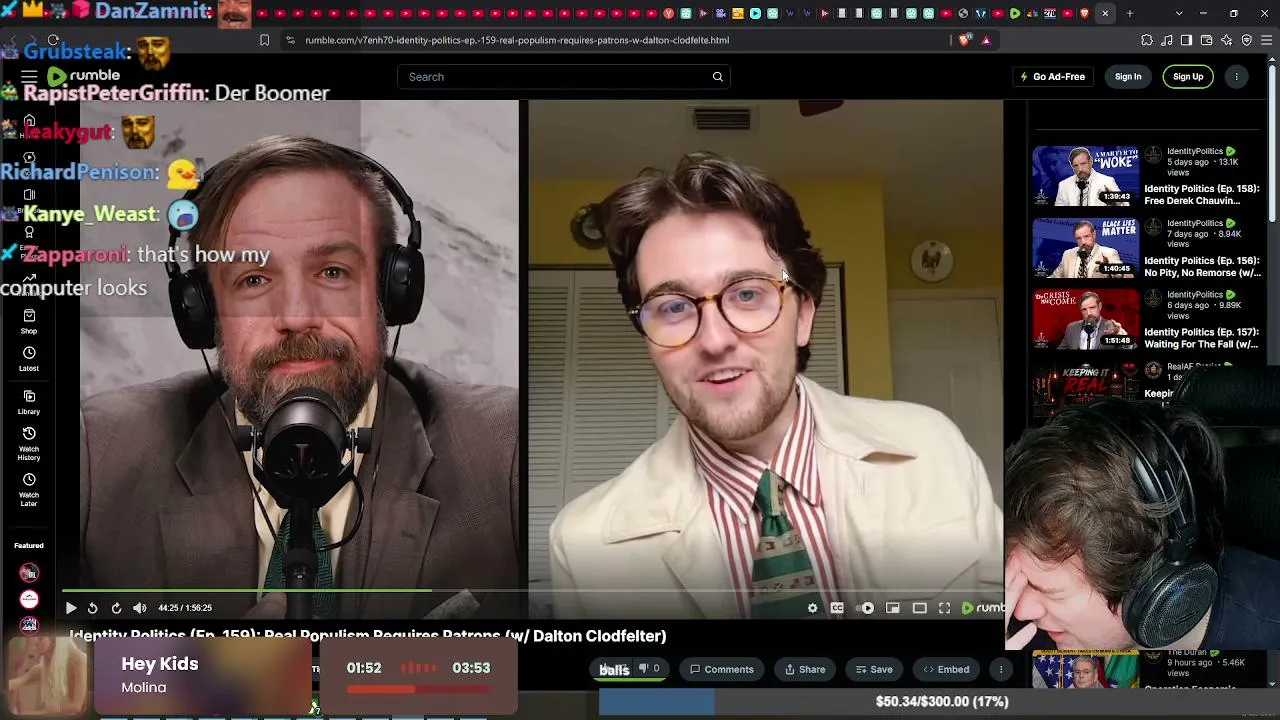Open browser extensions puzzle icon
Viewport: 1280px width, 720px height.
pyautogui.click(x=1146, y=40)
